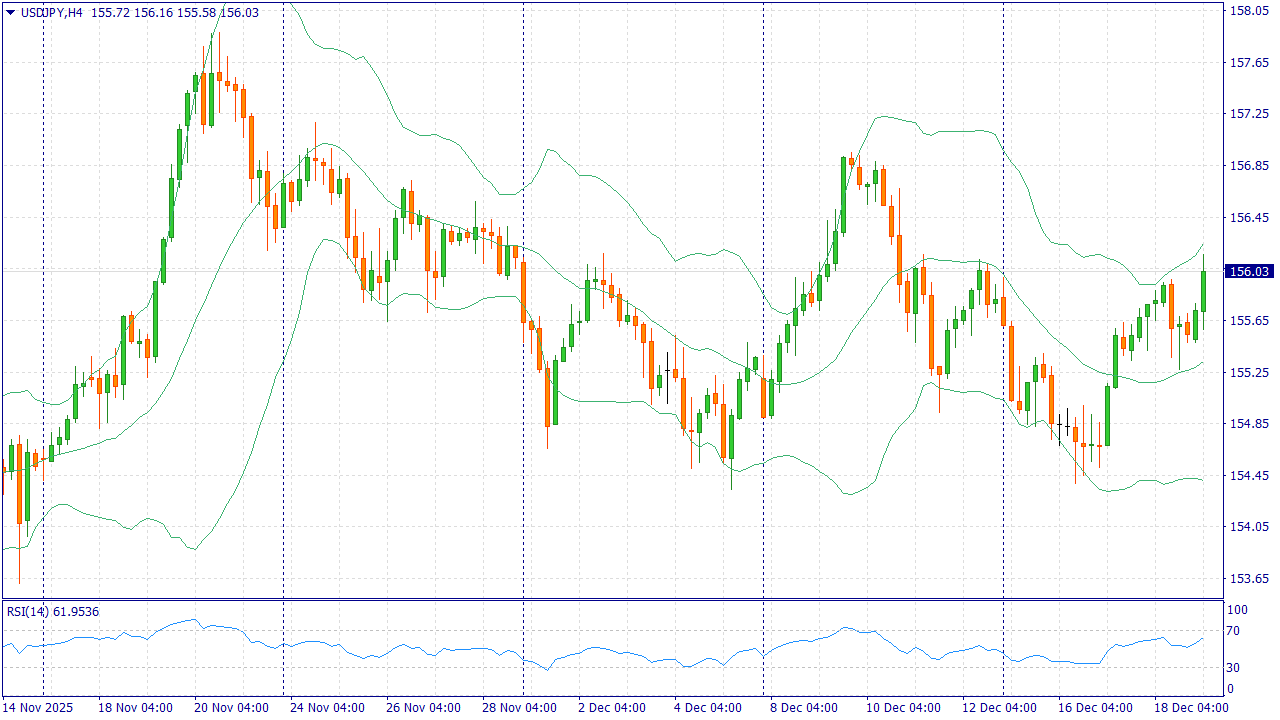Click the RSI 100 level label
Viewport: 1280px width, 720px height.
[x=1237, y=610]
